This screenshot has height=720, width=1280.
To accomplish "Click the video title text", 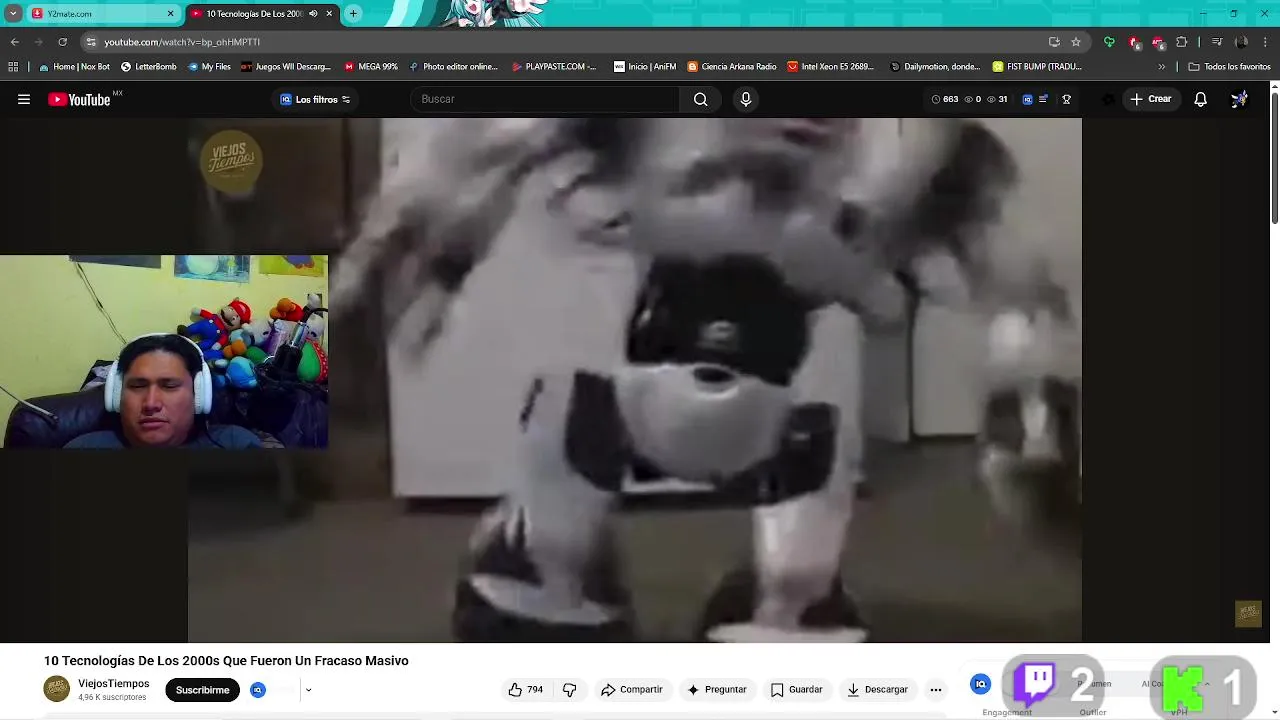I will pyautogui.click(x=226, y=661).
